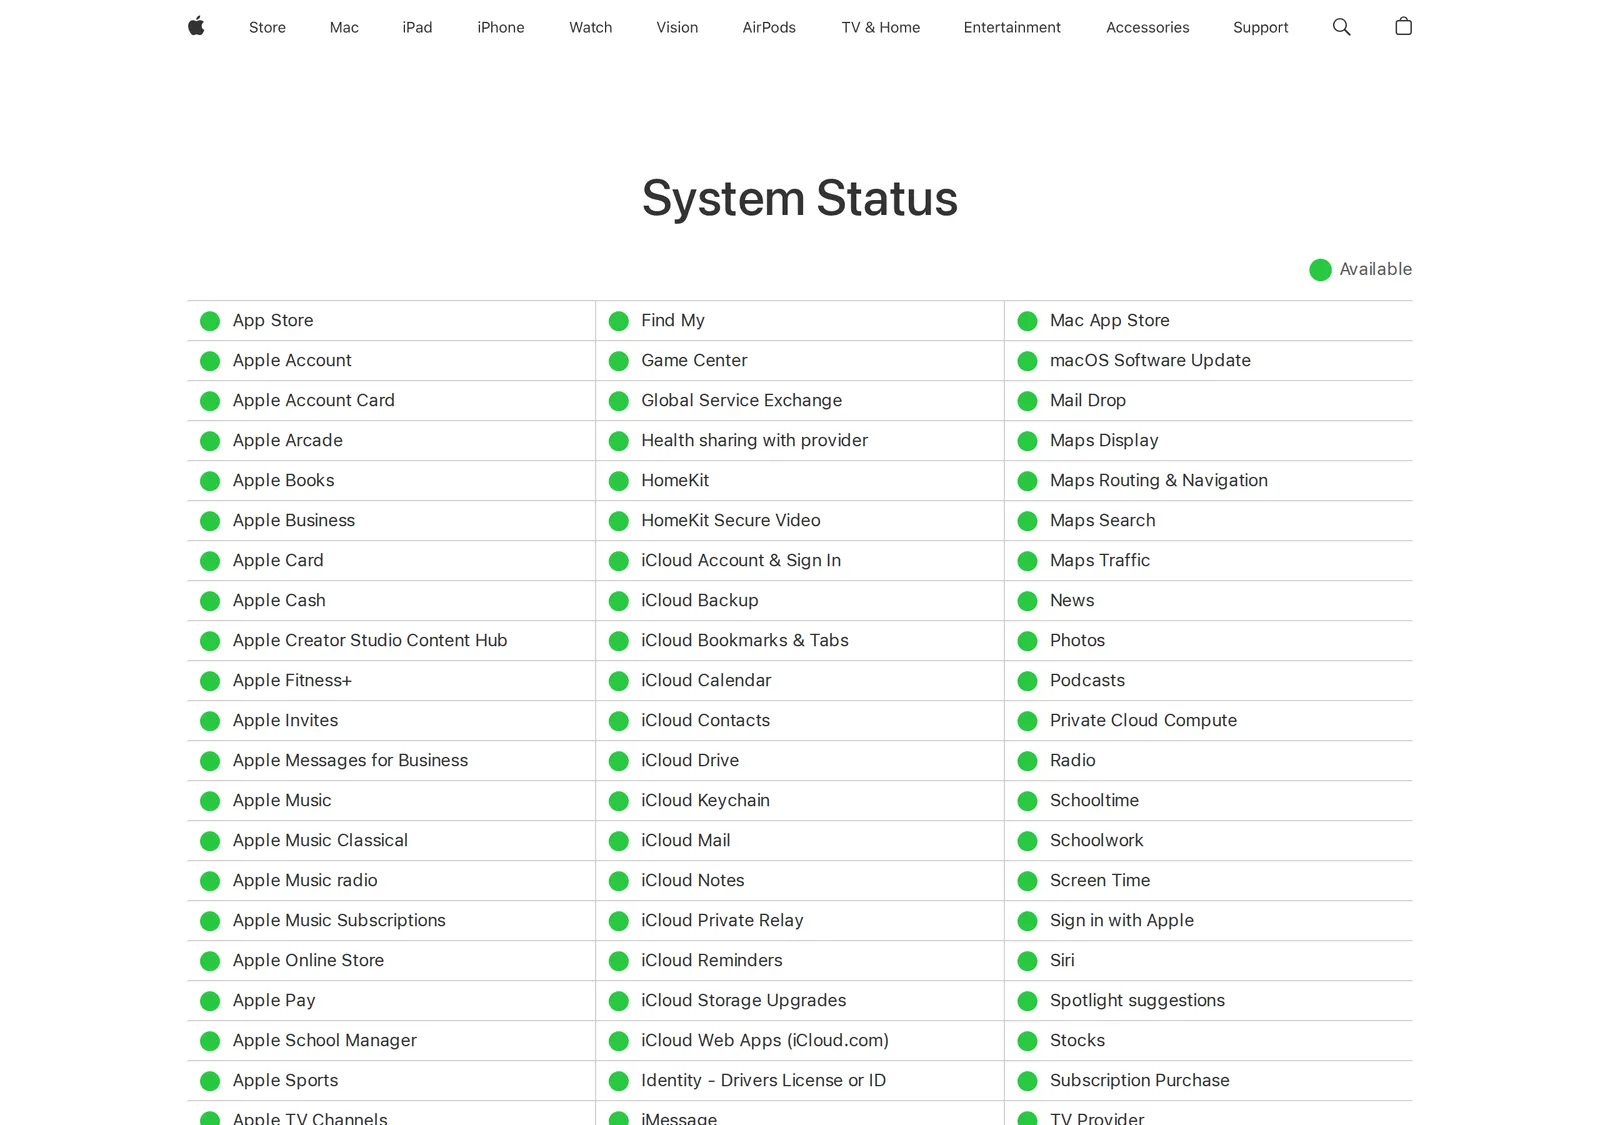Select iCloud Web Apps (iCloud.com)
The height and width of the screenshot is (1125, 1600).
point(765,1040)
